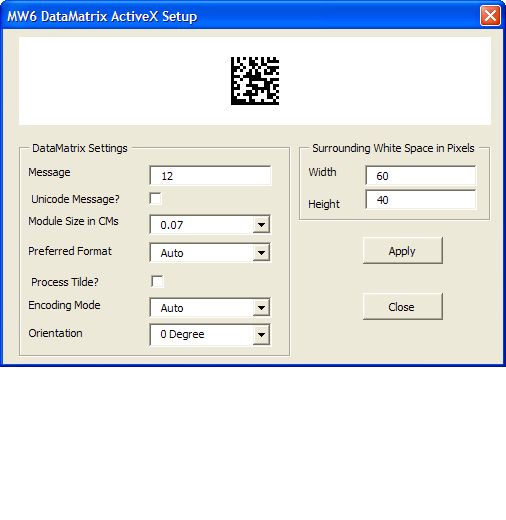Select the 0.07 module size value text
Viewport: 506px width, 520px height.
172,225
